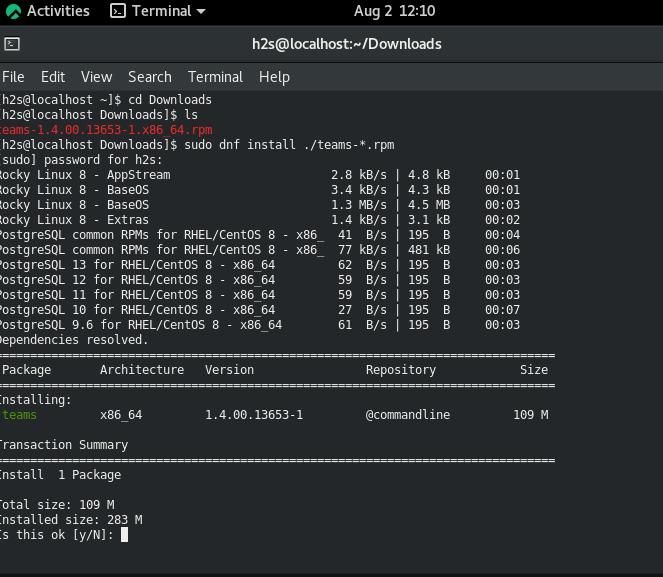Click the cursor after the 'Is this ok [y/N]' prompt
This screenshot has width=663, height=577.
click(124, 535)
